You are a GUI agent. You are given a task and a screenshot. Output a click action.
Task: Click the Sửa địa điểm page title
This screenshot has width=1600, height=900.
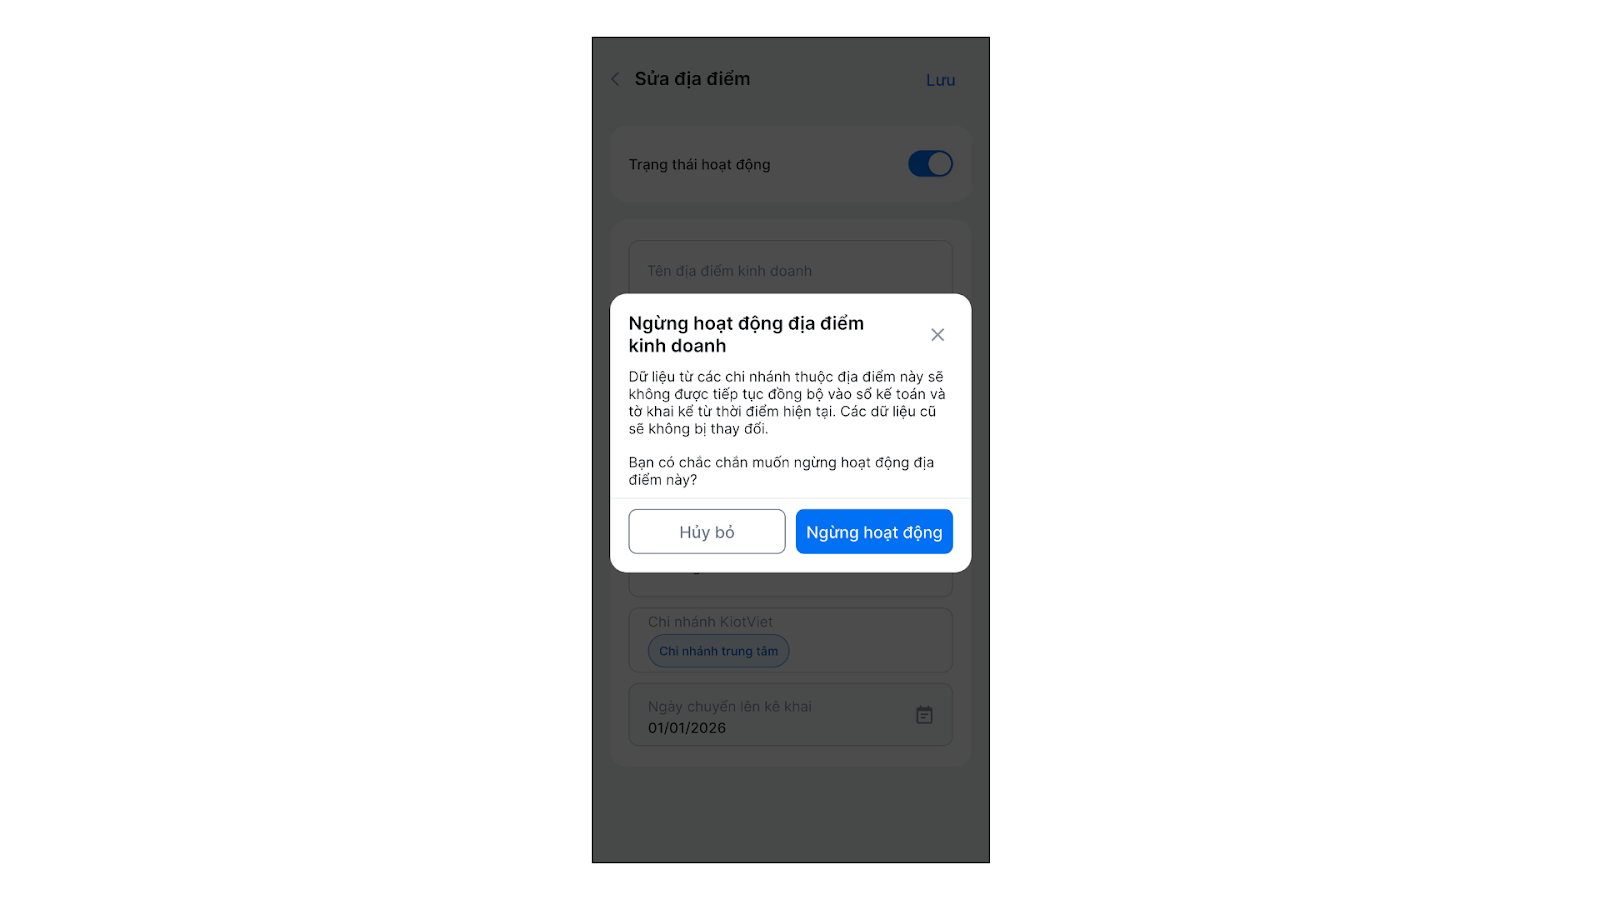point(692,79)
